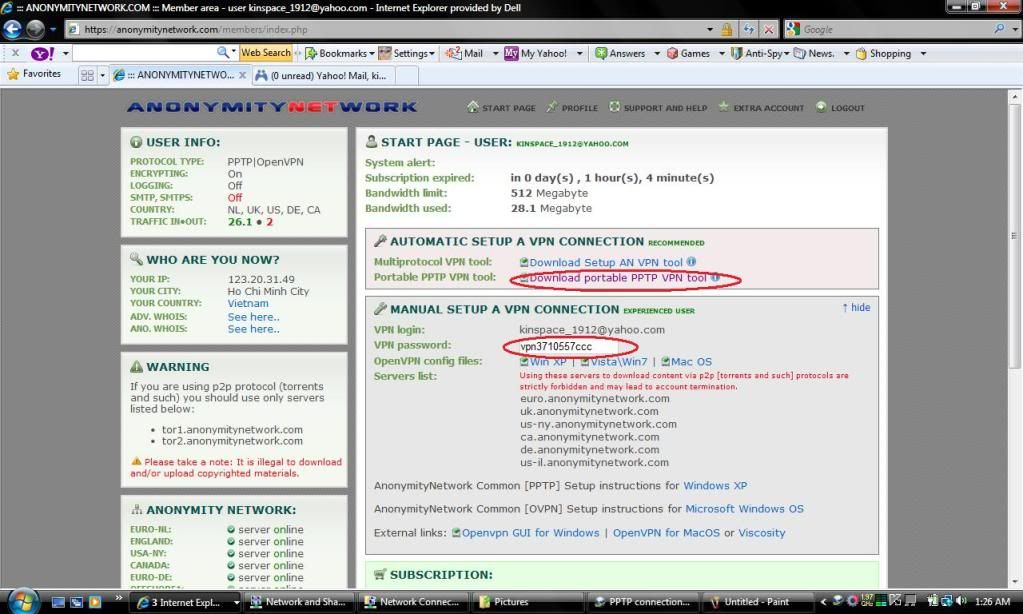
Task: Open Untitled - Paint from the taskbar
Action: (759, 602)
